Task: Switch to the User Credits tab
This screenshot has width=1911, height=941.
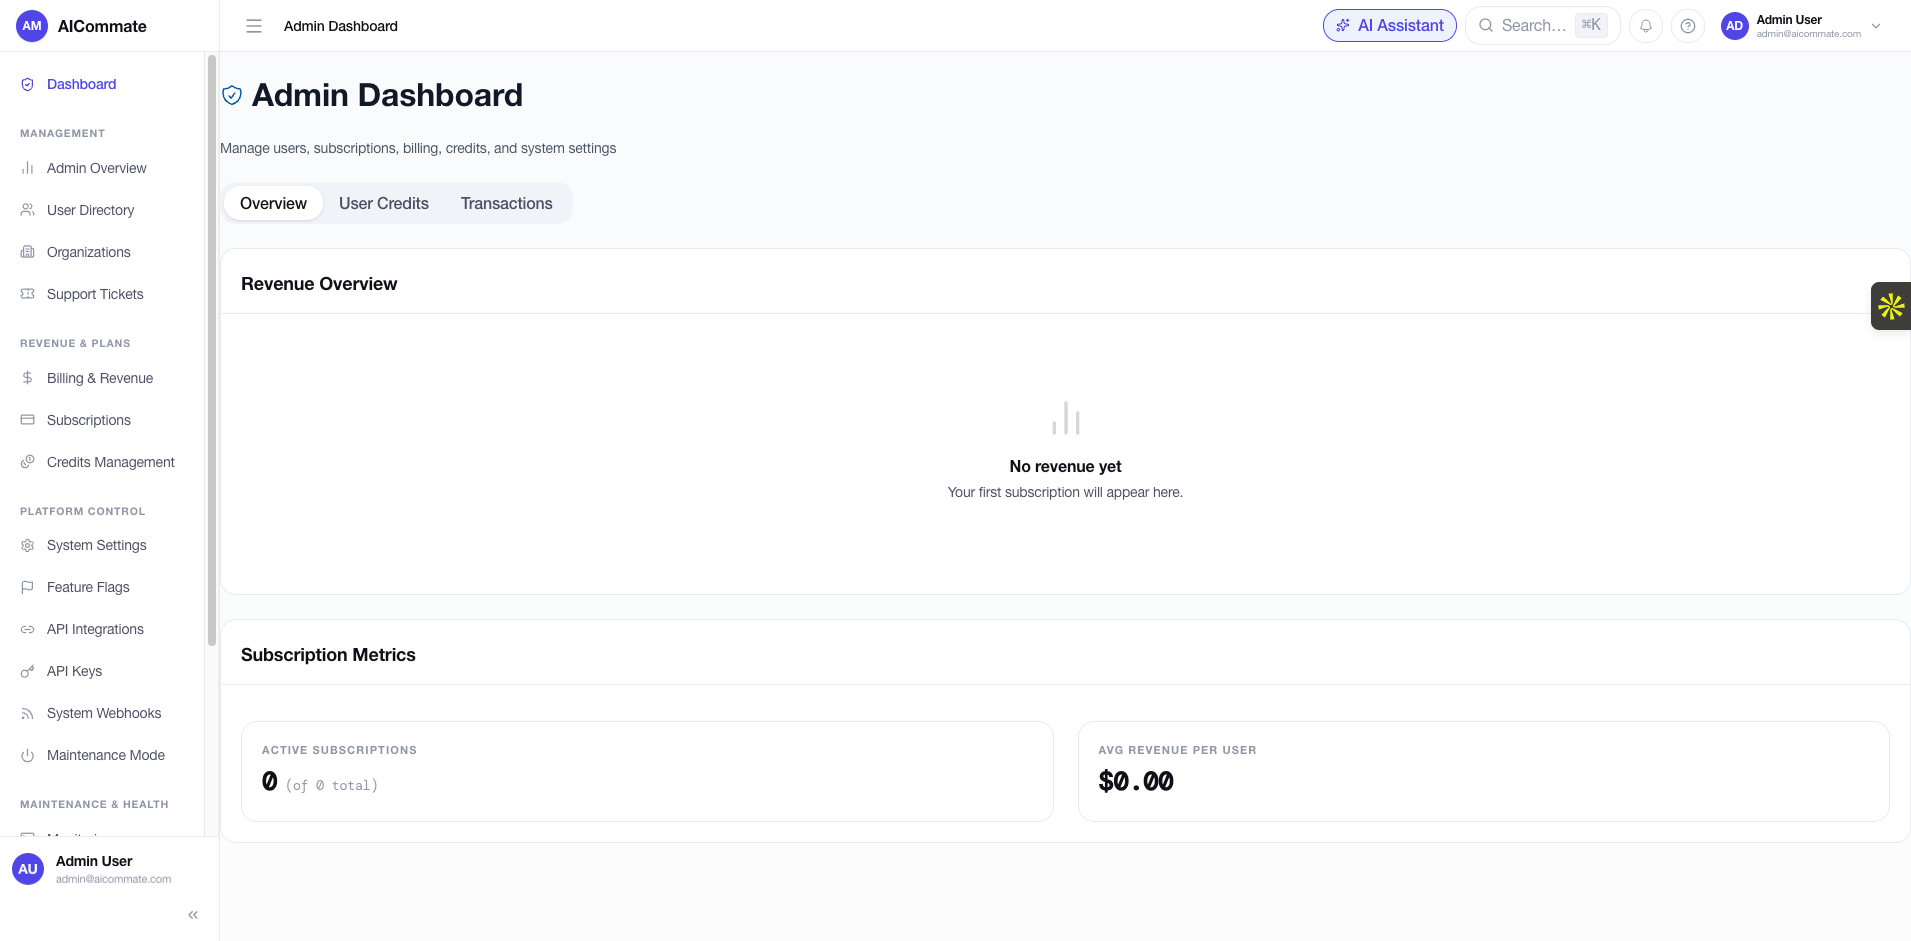Action: (384, 203)
